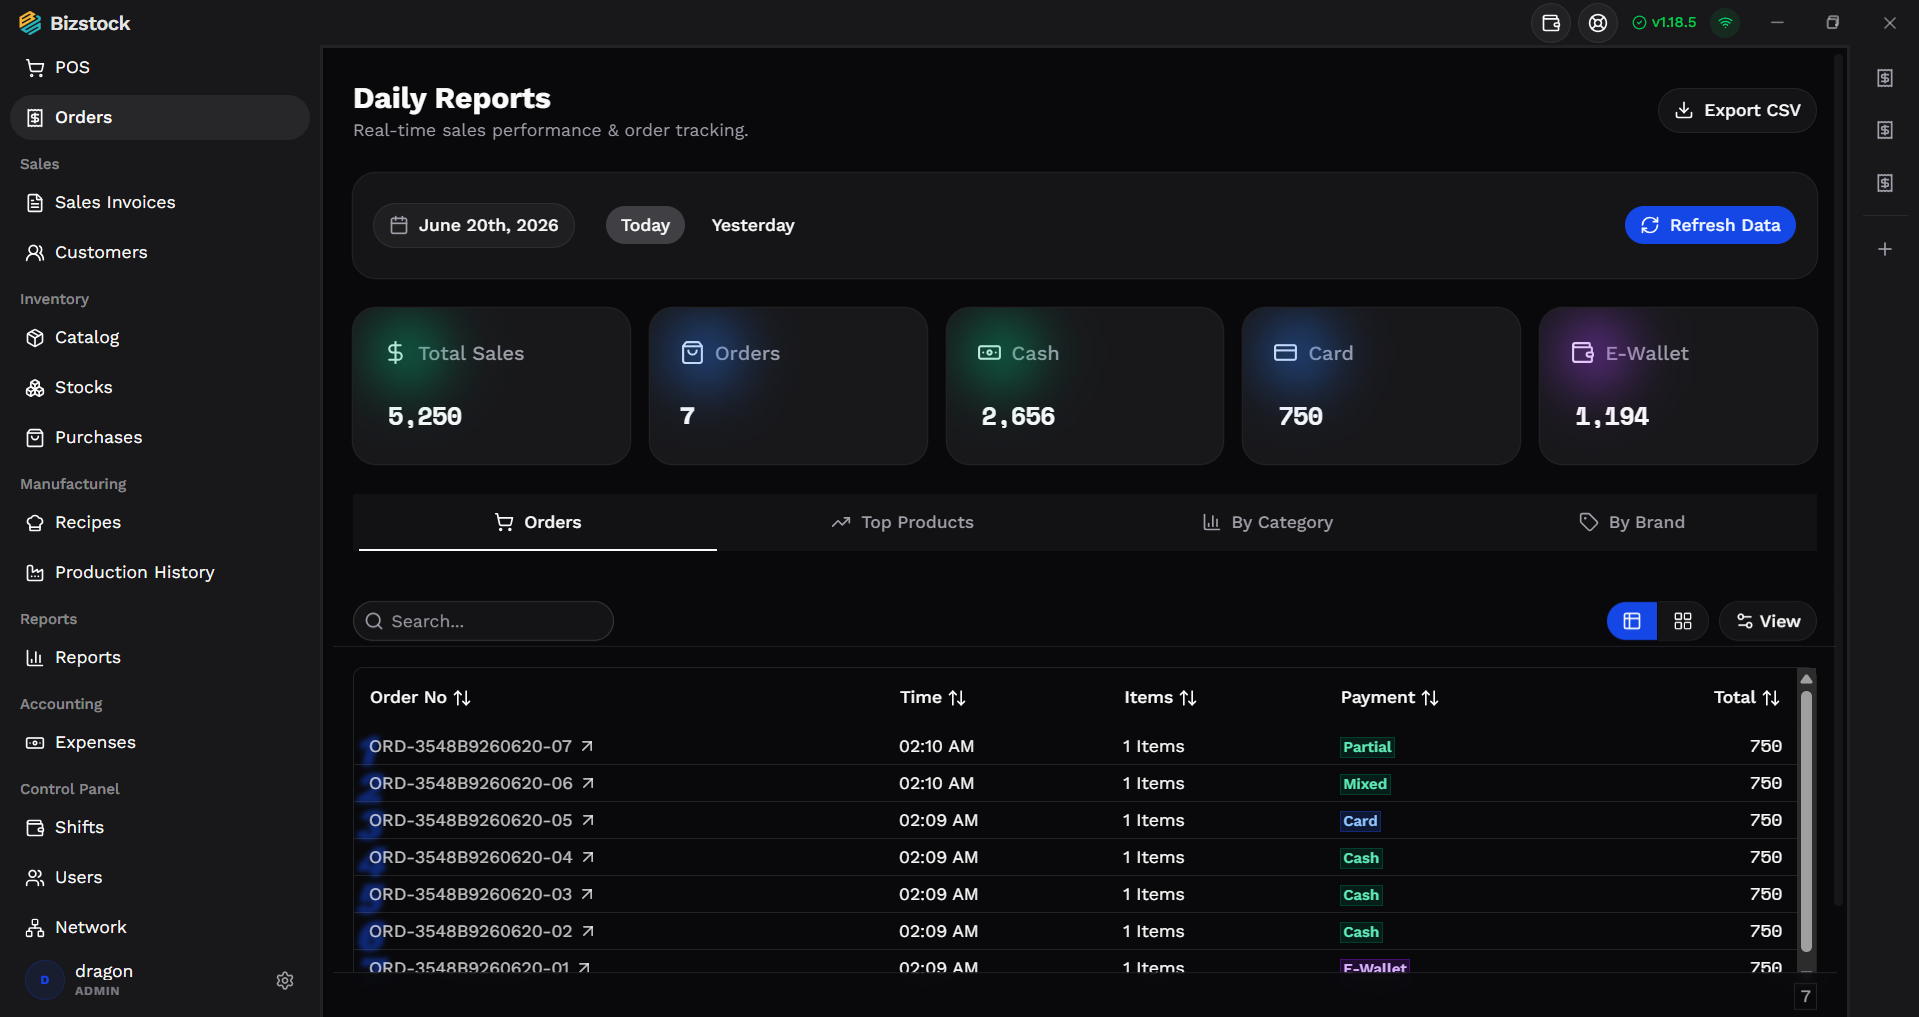The width and height of the screenshot is (1919, 1017).
Task: Click the wifi connection status icon
Action: point(1725,23)
